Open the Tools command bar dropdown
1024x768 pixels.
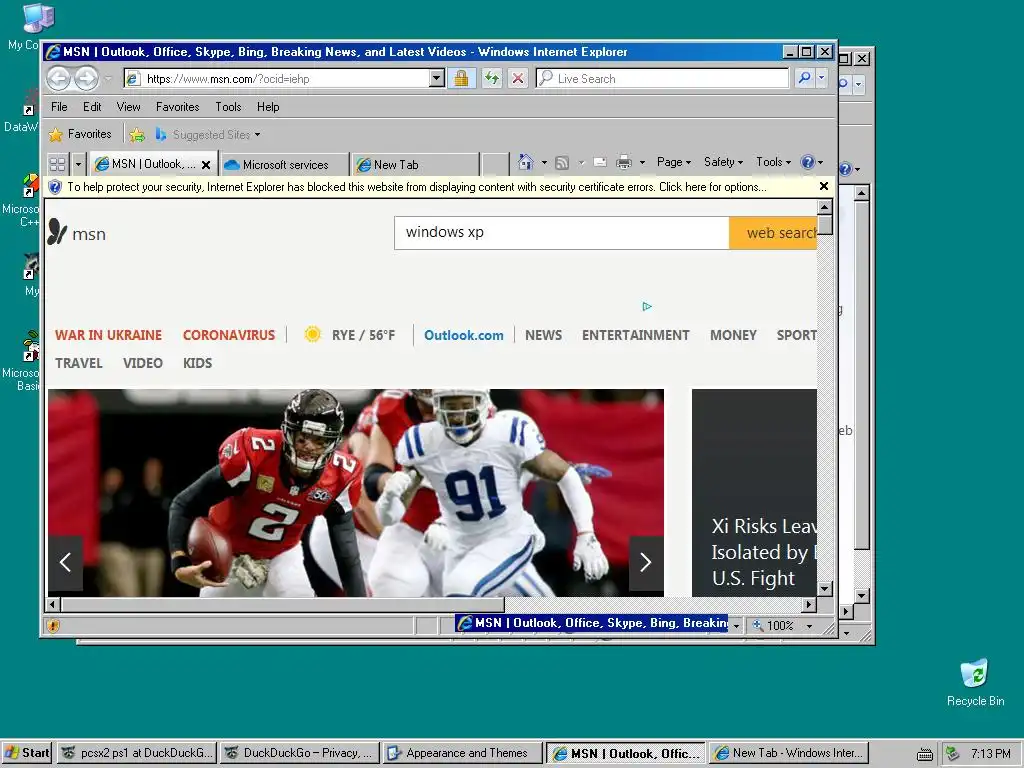coord(774,162)
